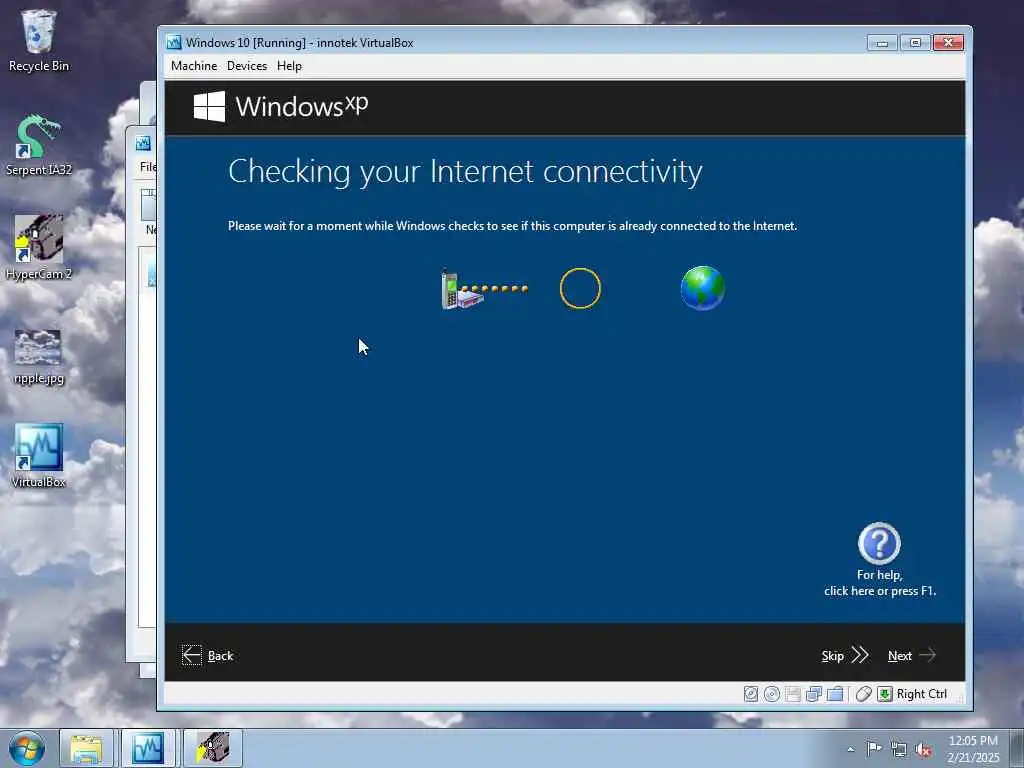
Task: Click the network adapters status indicator
Action: click(x=814, y=694)
